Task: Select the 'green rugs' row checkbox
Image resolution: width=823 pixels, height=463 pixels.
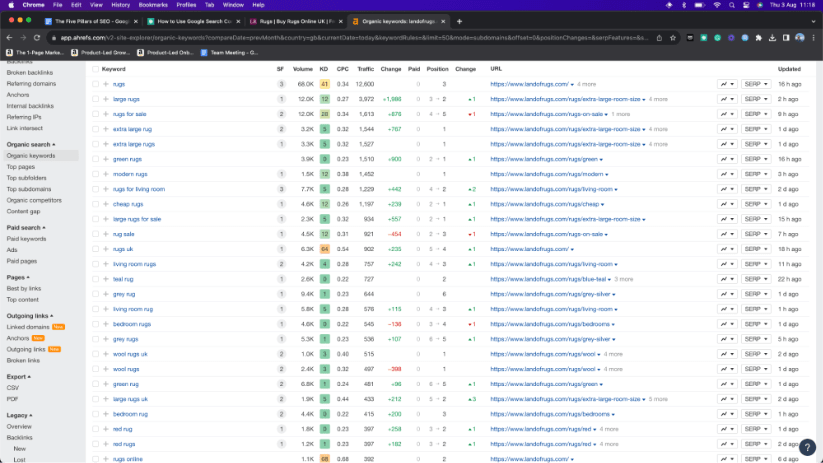Action: pyautogui.click(x=96, y=159)
